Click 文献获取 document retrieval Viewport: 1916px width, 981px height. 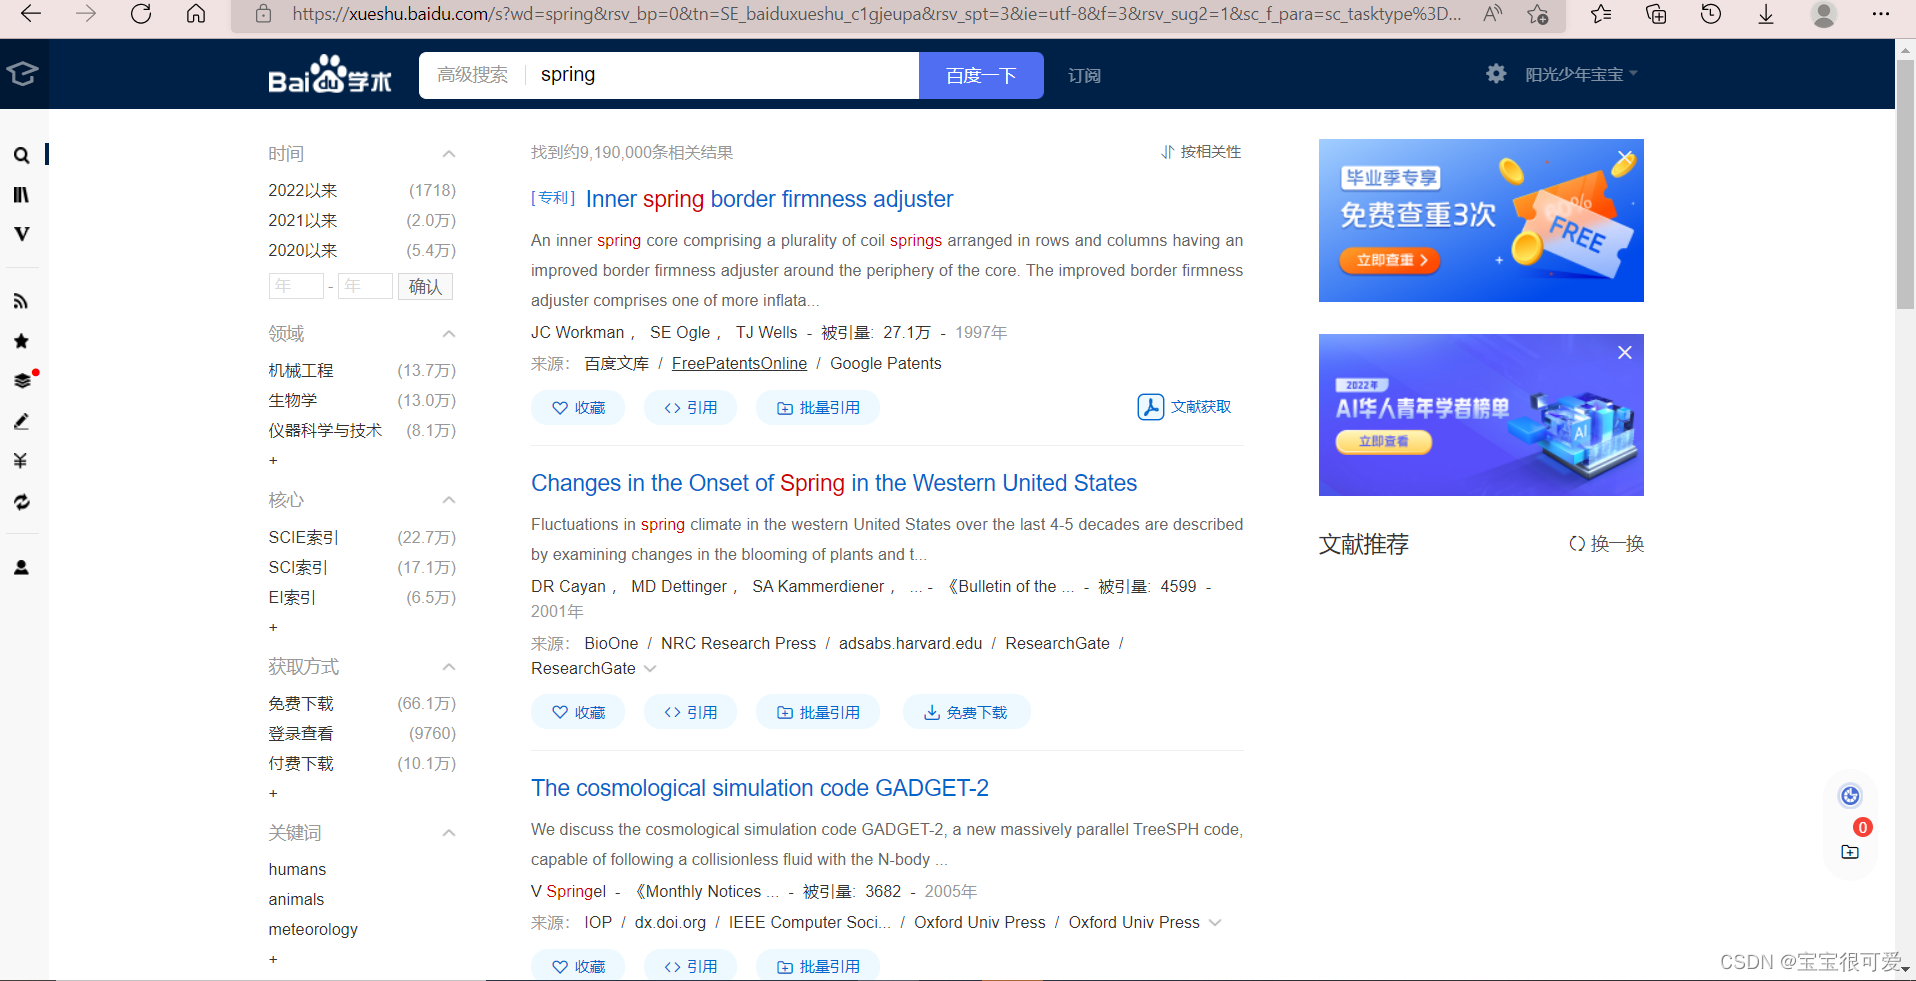(x=1184, y=407)
